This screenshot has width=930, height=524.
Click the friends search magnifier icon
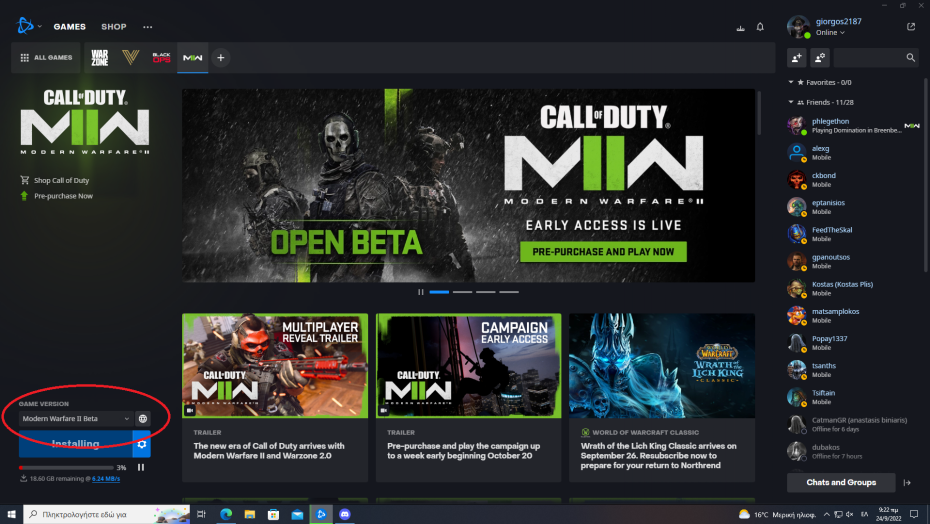click(910, 58)
